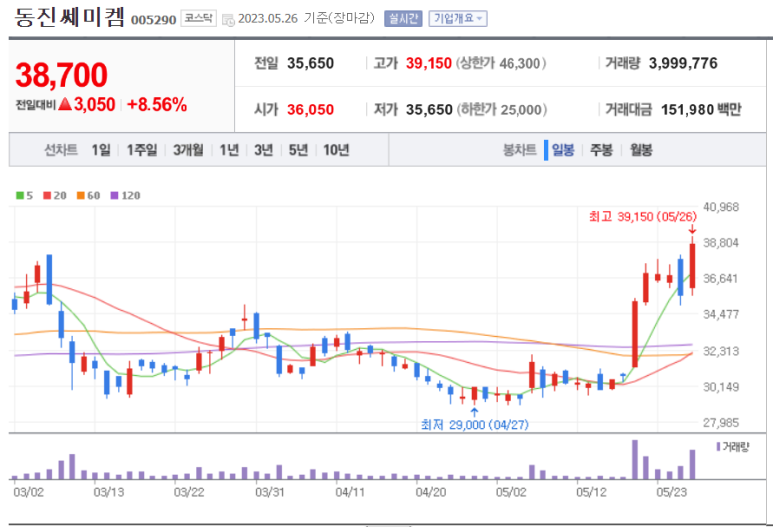The width and height of the screenshot is (773, 527).
Task: Click the current price 38,700
Action: pyautogui.click(x=61, y=75)
